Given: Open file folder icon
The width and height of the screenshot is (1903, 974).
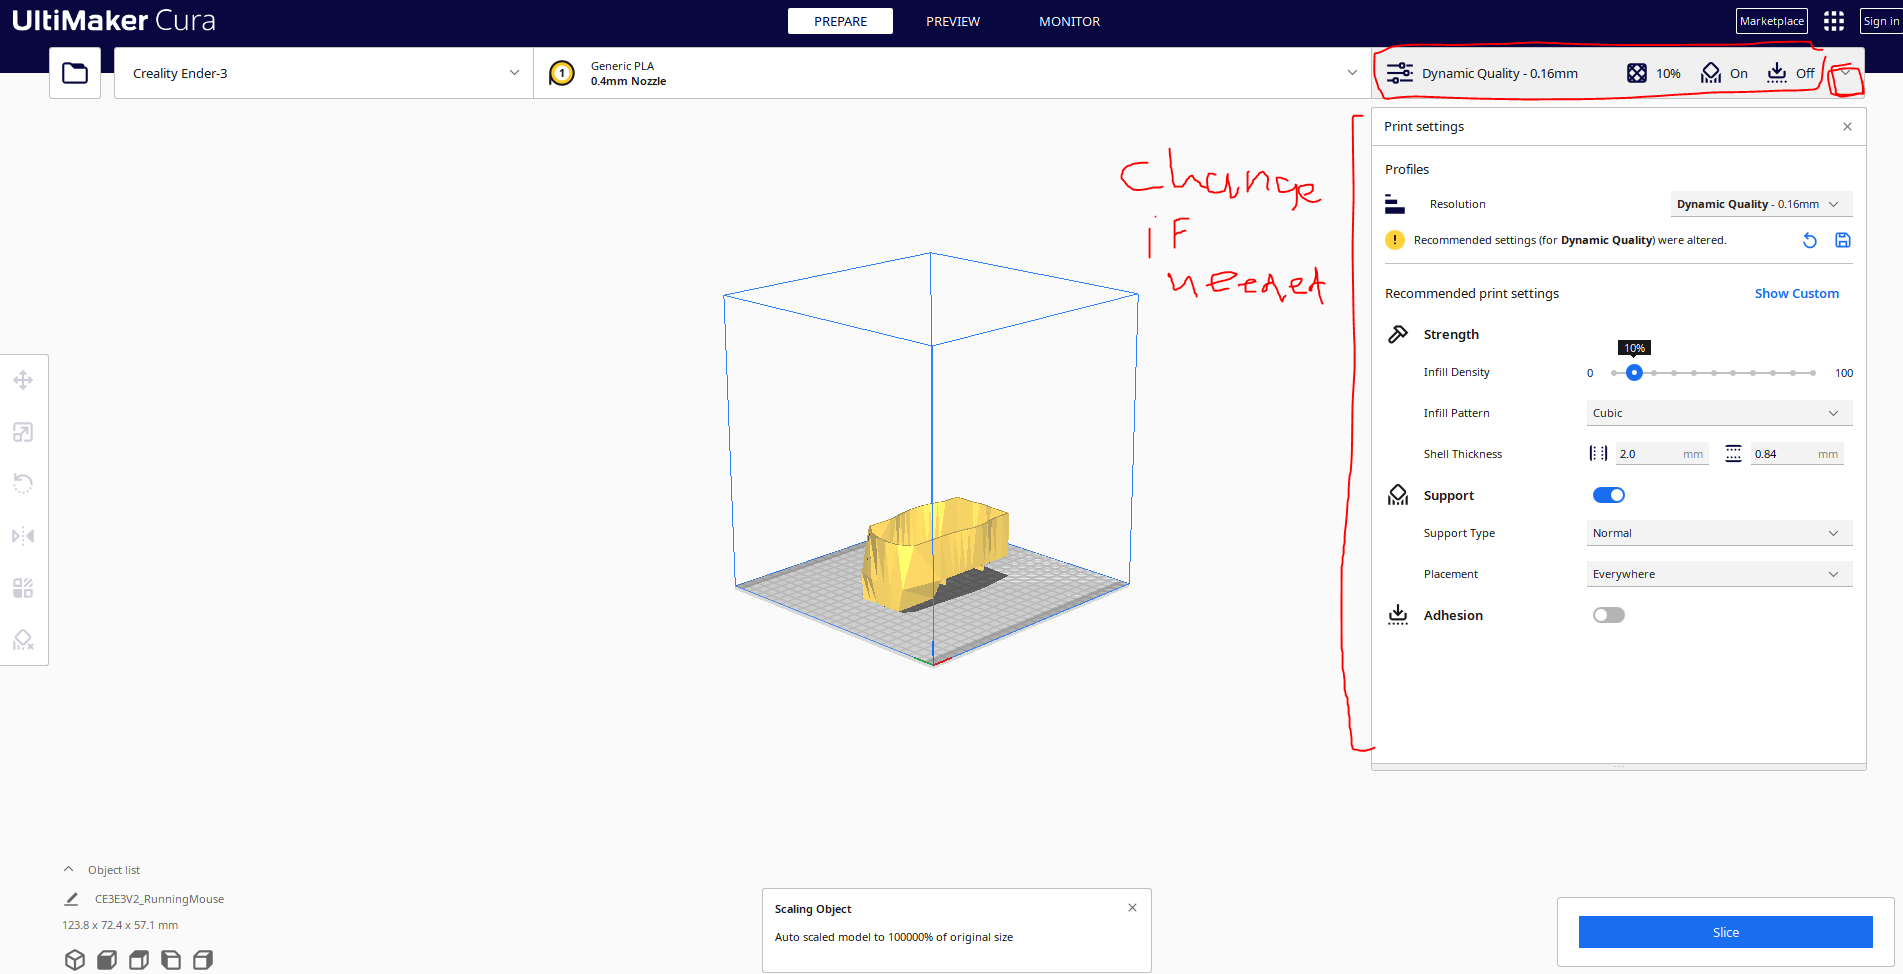Looking at the screenshot, I should 75,73.
